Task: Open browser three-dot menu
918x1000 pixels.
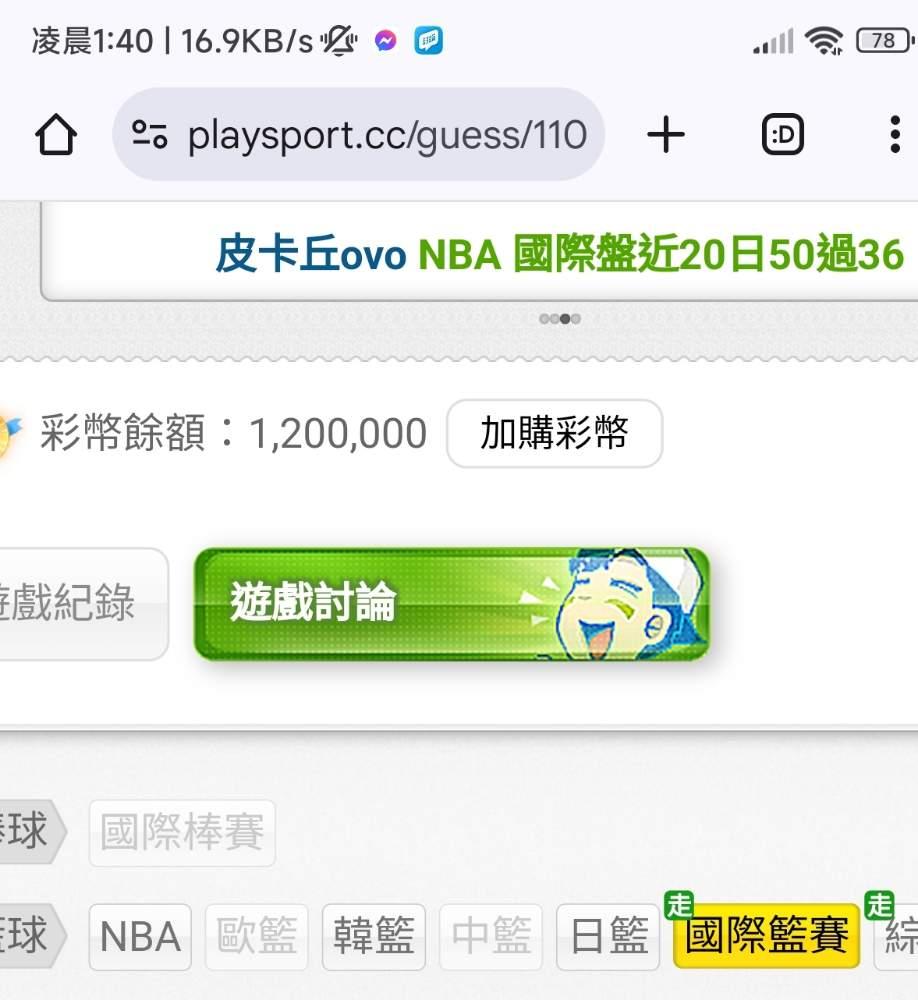Action: (895, 135)
